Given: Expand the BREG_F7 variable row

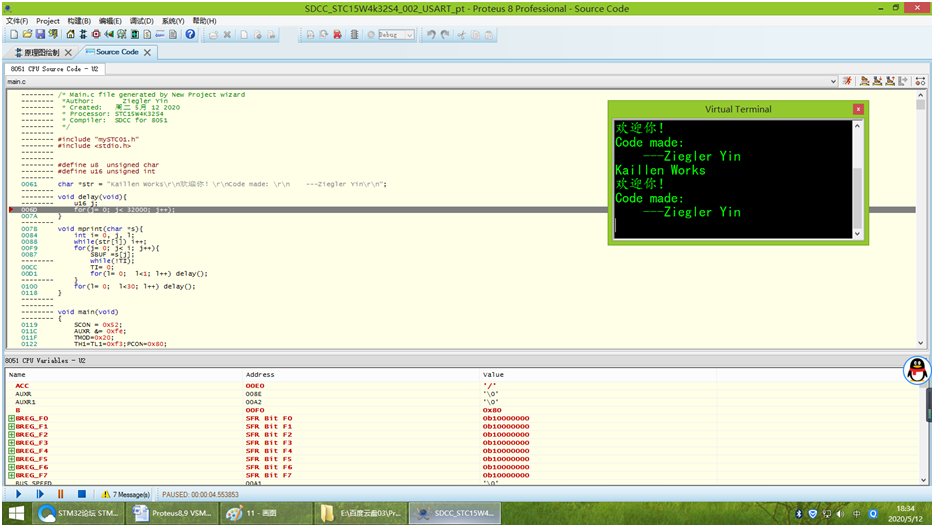Looking at the screenshot, I should coord(11,475).
